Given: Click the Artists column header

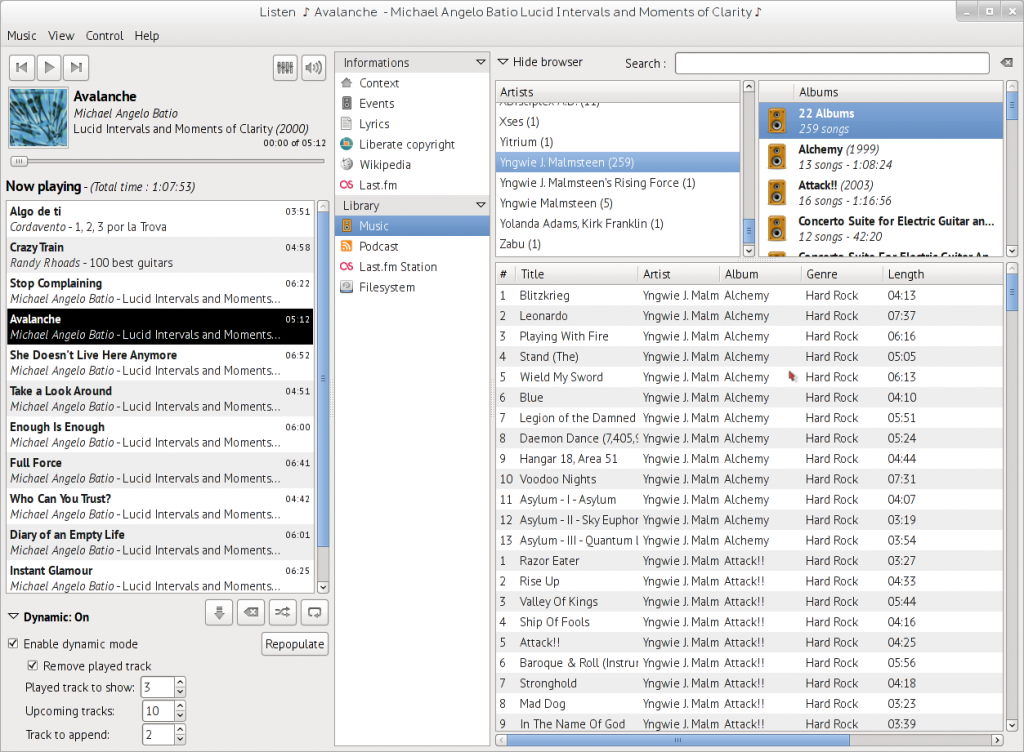Looking at the screenshot, I should pos(618,92).
